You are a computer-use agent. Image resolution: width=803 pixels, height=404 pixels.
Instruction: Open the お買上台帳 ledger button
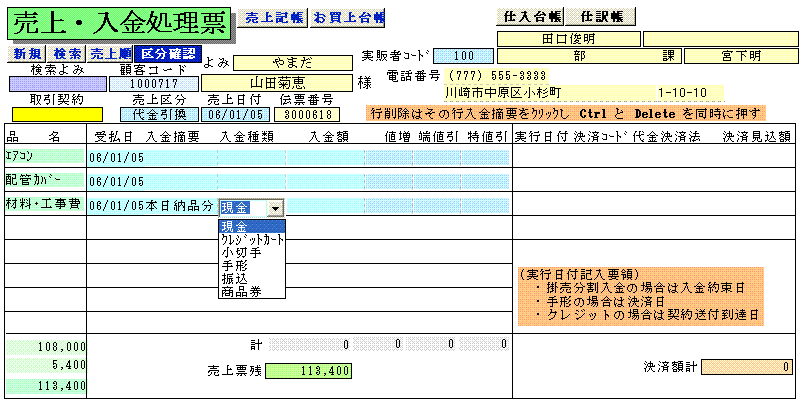pos(347,17)
